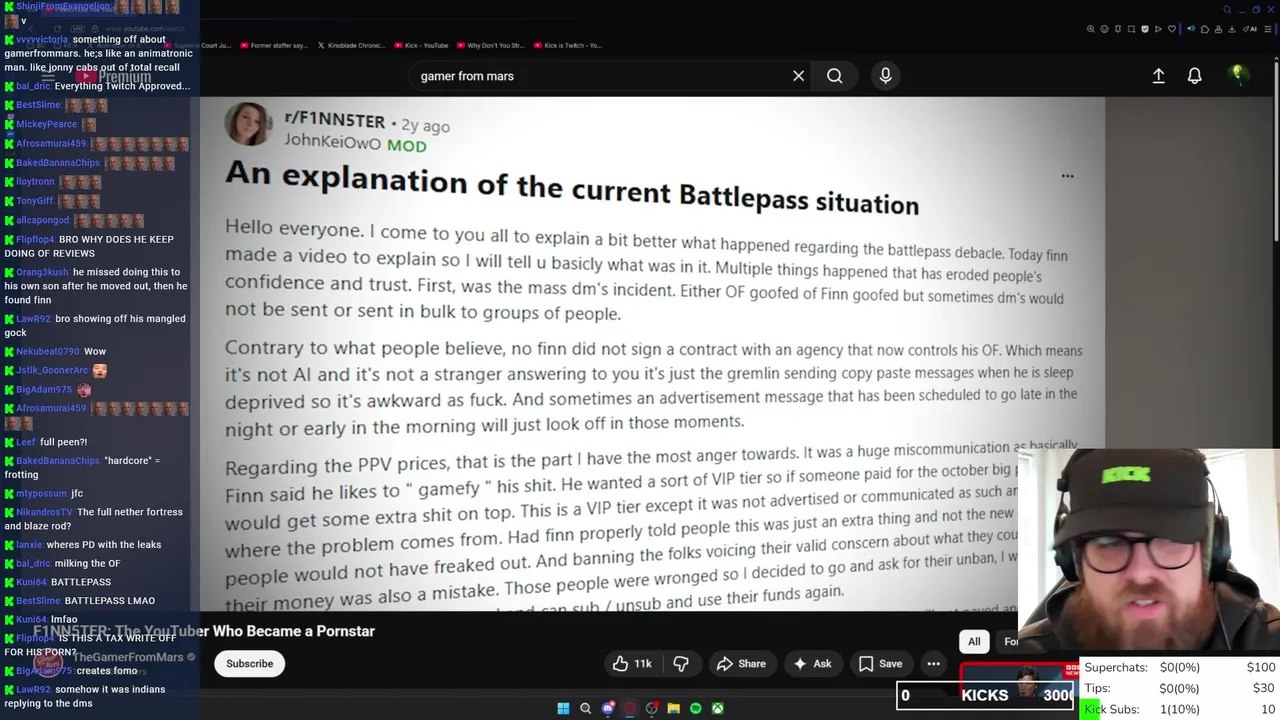
Task: Save the video to a playlist
Action: point(880,663)
